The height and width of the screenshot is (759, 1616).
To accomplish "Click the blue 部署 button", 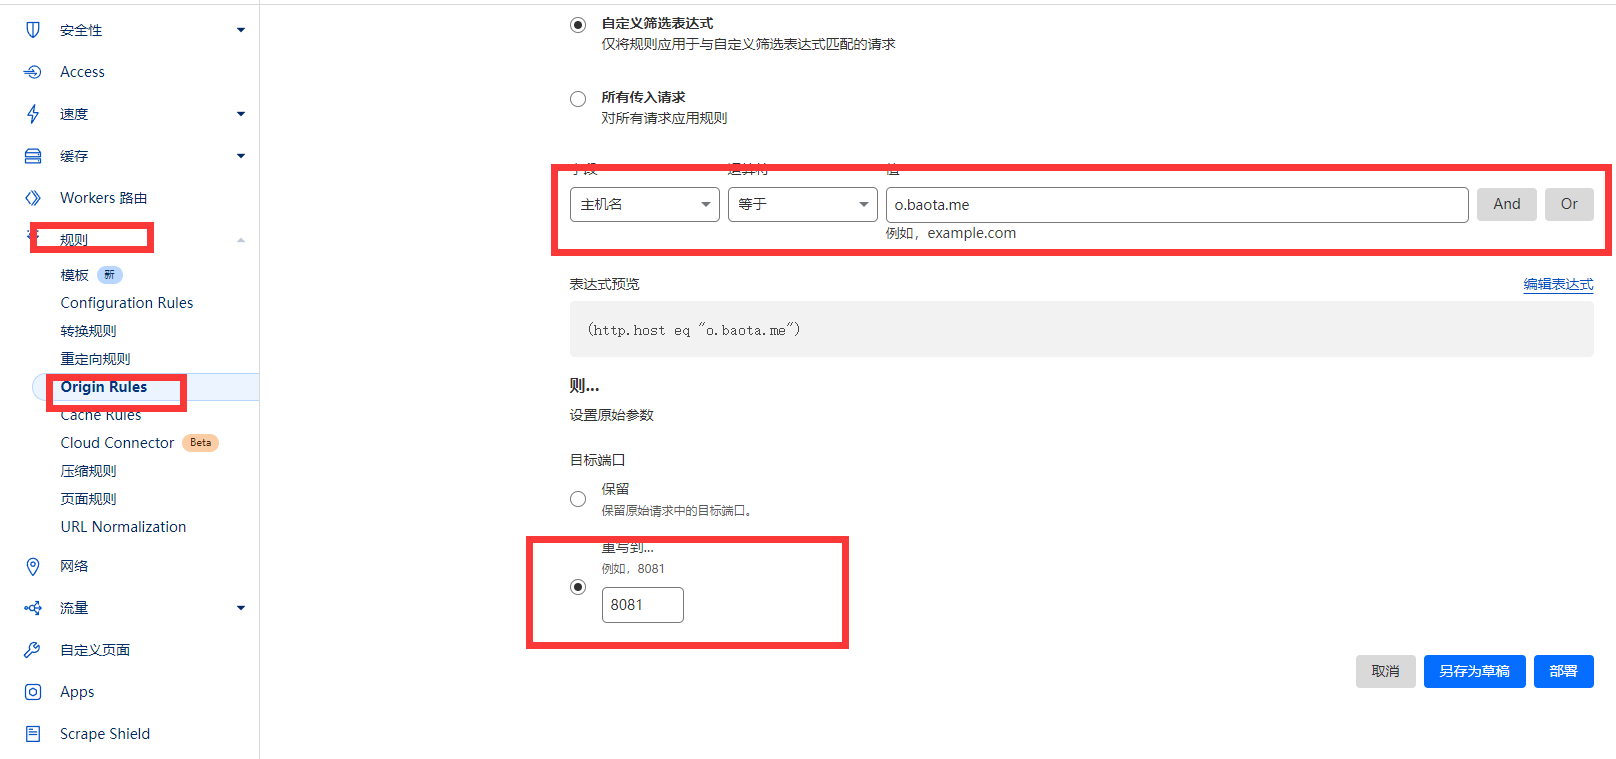I will 1563,671.
